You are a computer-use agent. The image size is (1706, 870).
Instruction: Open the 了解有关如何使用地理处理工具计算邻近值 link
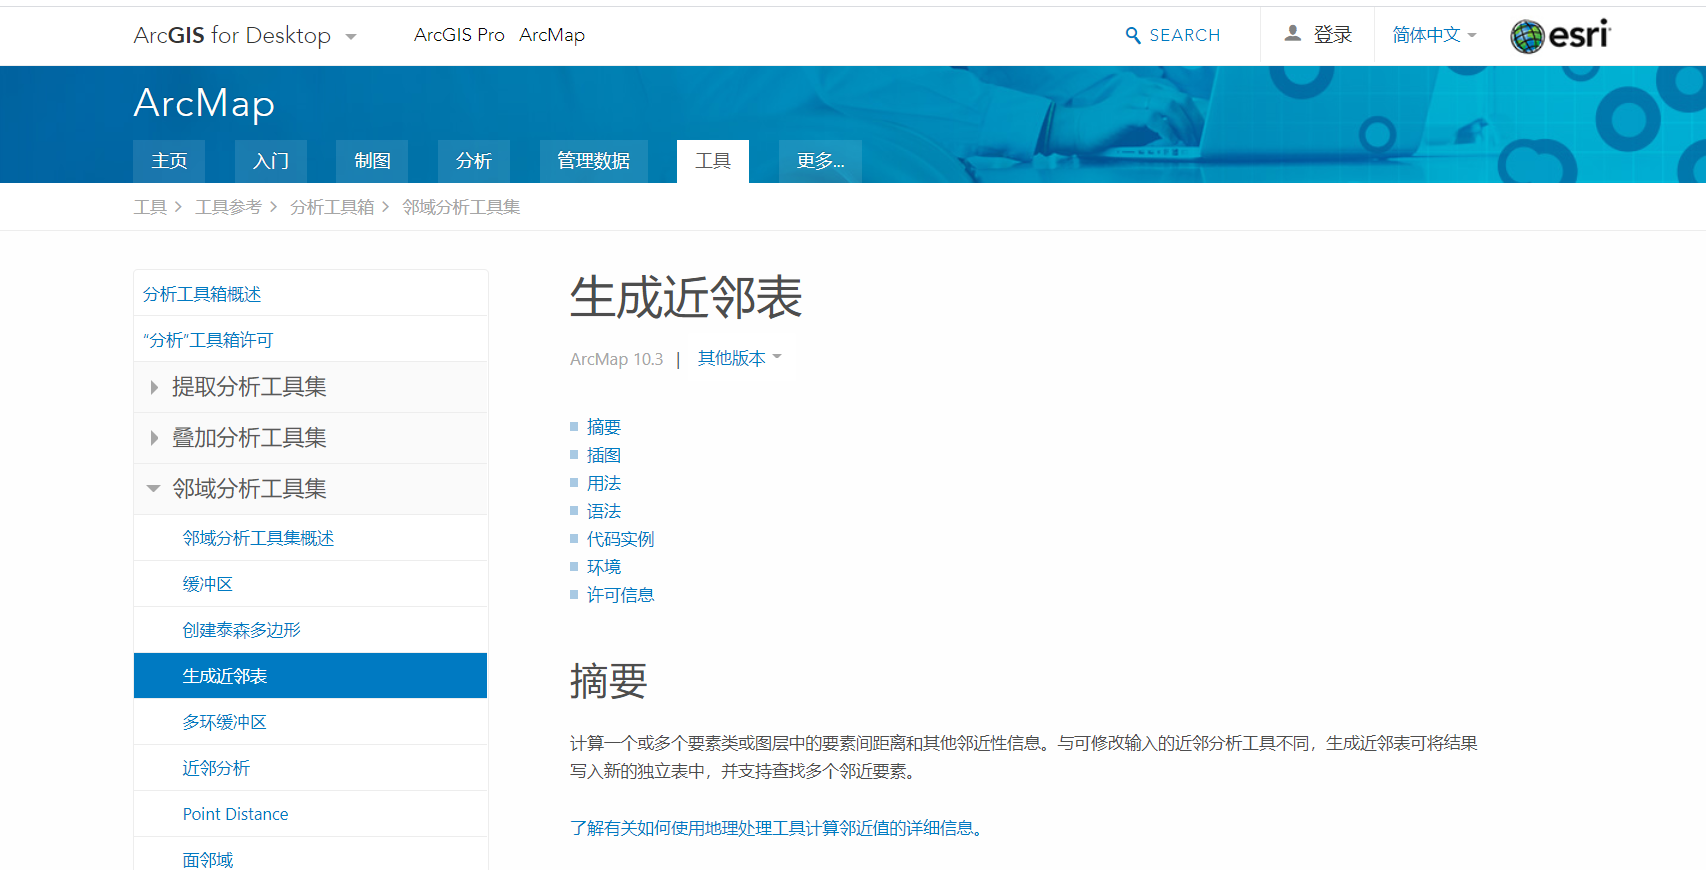click(x=776, y=828)
